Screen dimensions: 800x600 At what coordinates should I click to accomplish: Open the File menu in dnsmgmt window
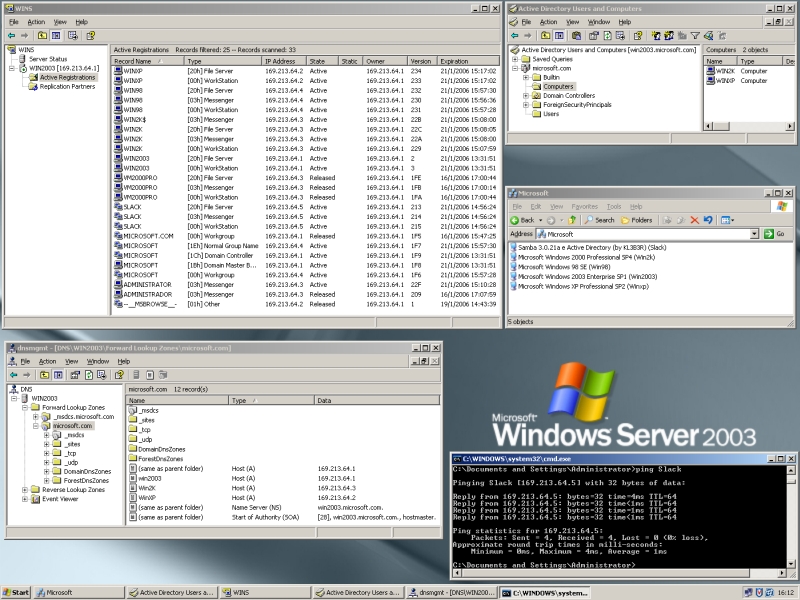pos(25,361)
